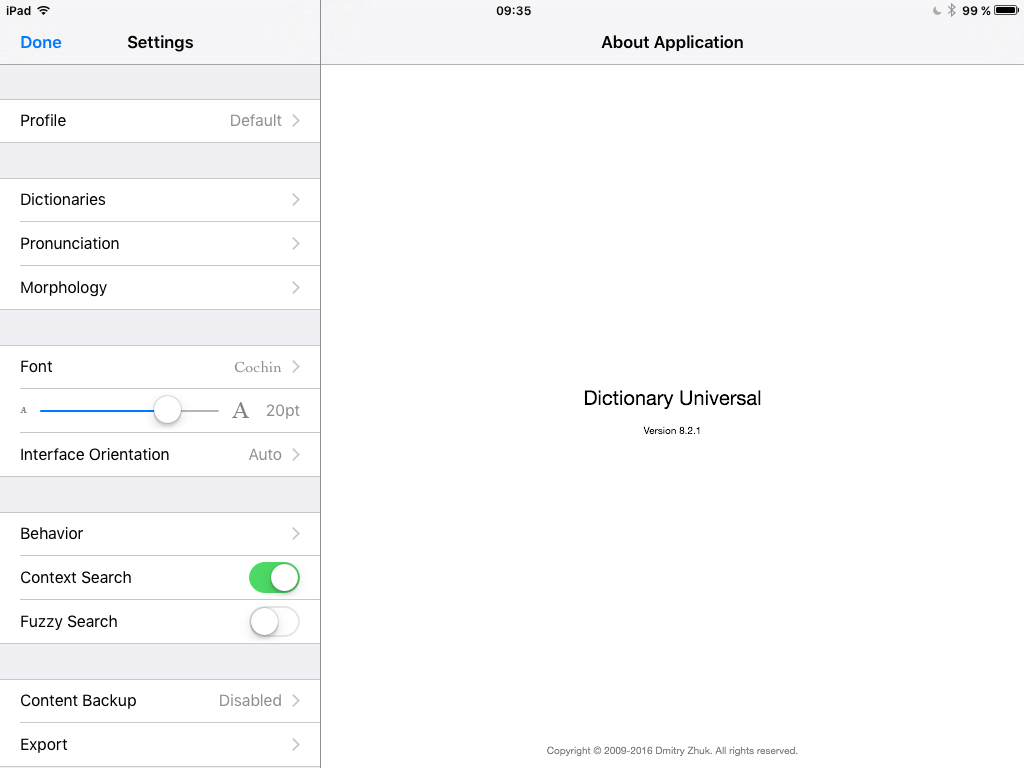Click the chevron next to Auto
Screen dimensions: 1024x768
[x=296, y=455]
